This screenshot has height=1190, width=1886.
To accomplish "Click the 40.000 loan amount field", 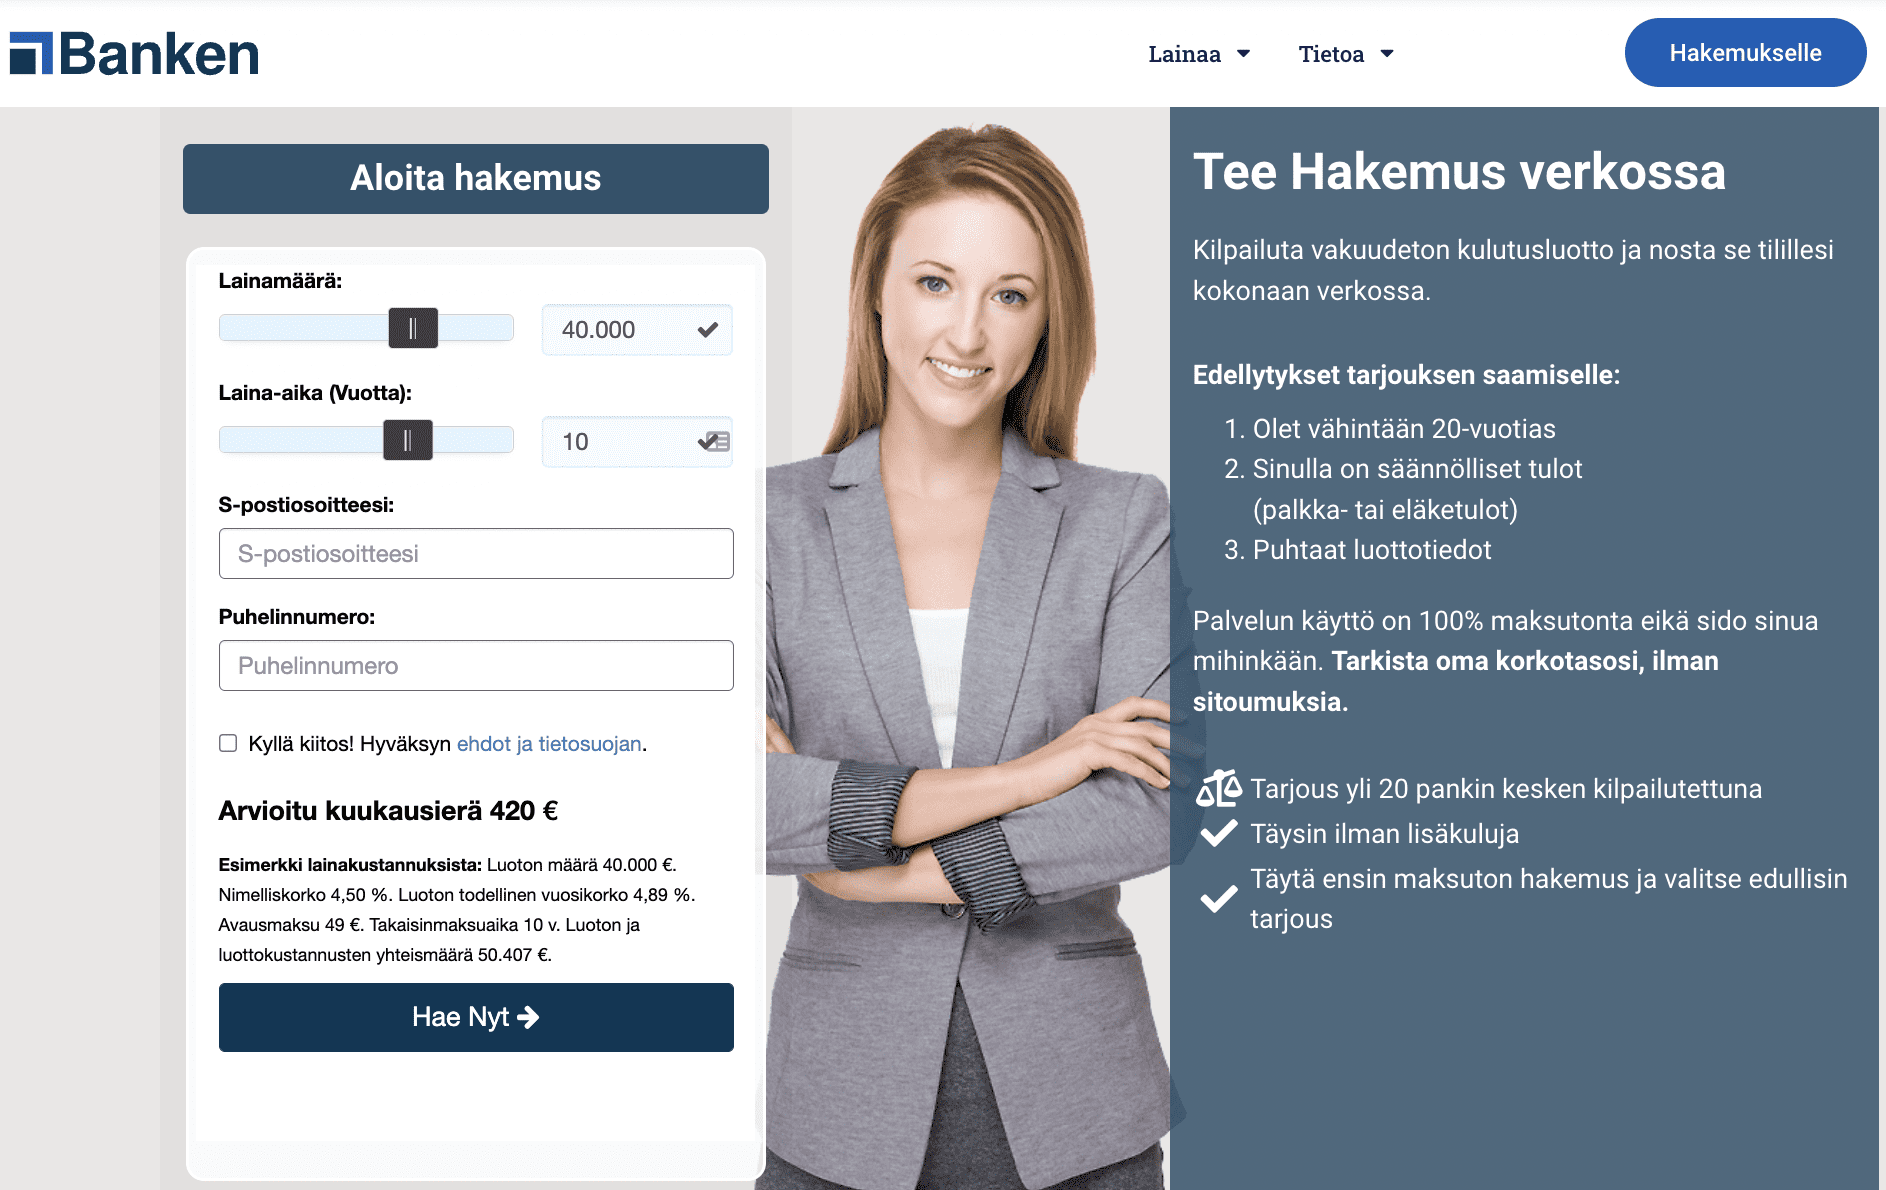I will point(637,330).
